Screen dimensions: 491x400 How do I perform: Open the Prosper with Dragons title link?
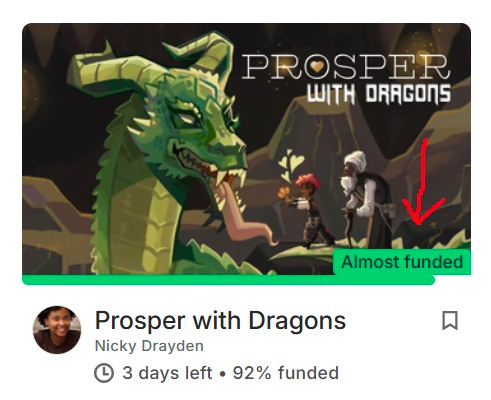[220, 321]
